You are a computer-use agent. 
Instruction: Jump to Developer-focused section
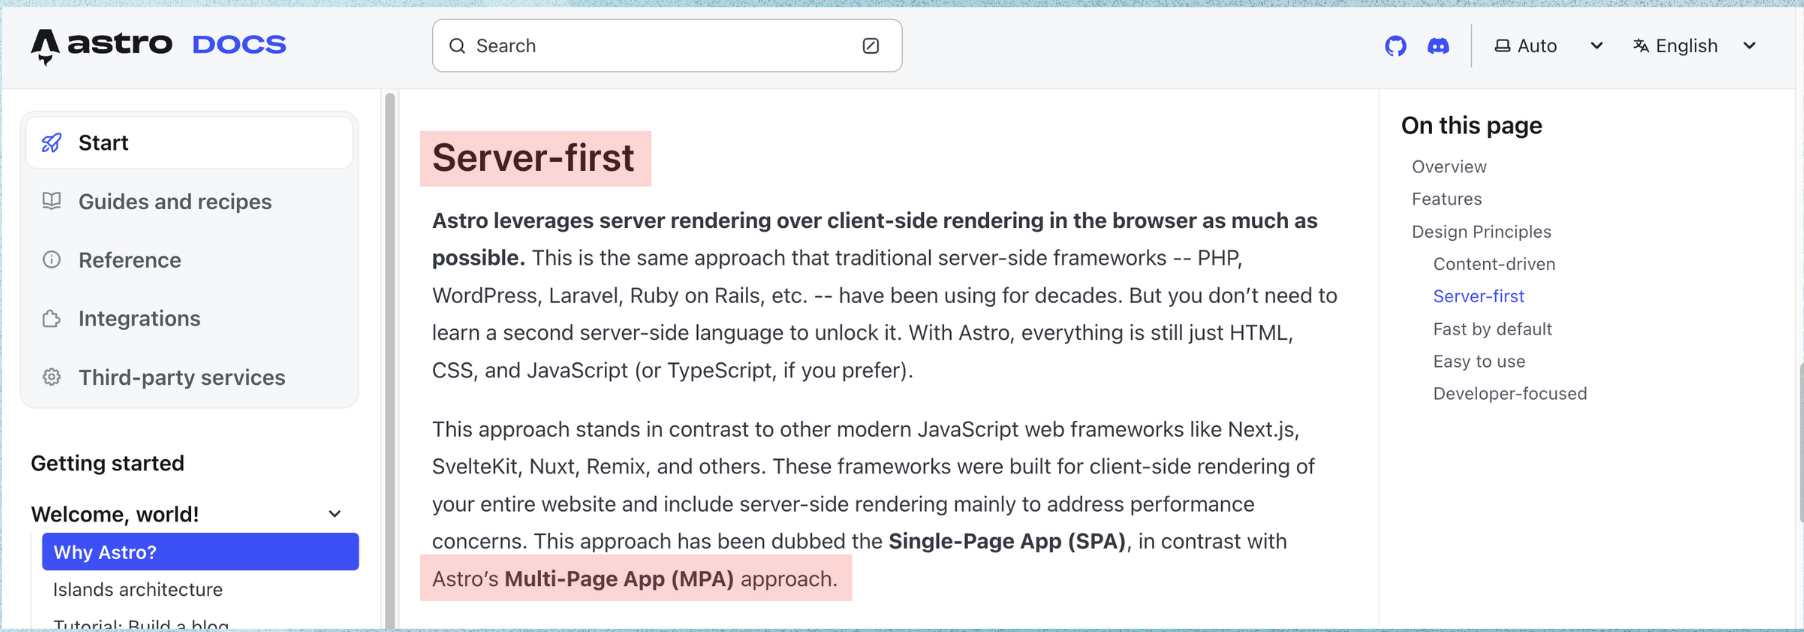coord(1510,394)
